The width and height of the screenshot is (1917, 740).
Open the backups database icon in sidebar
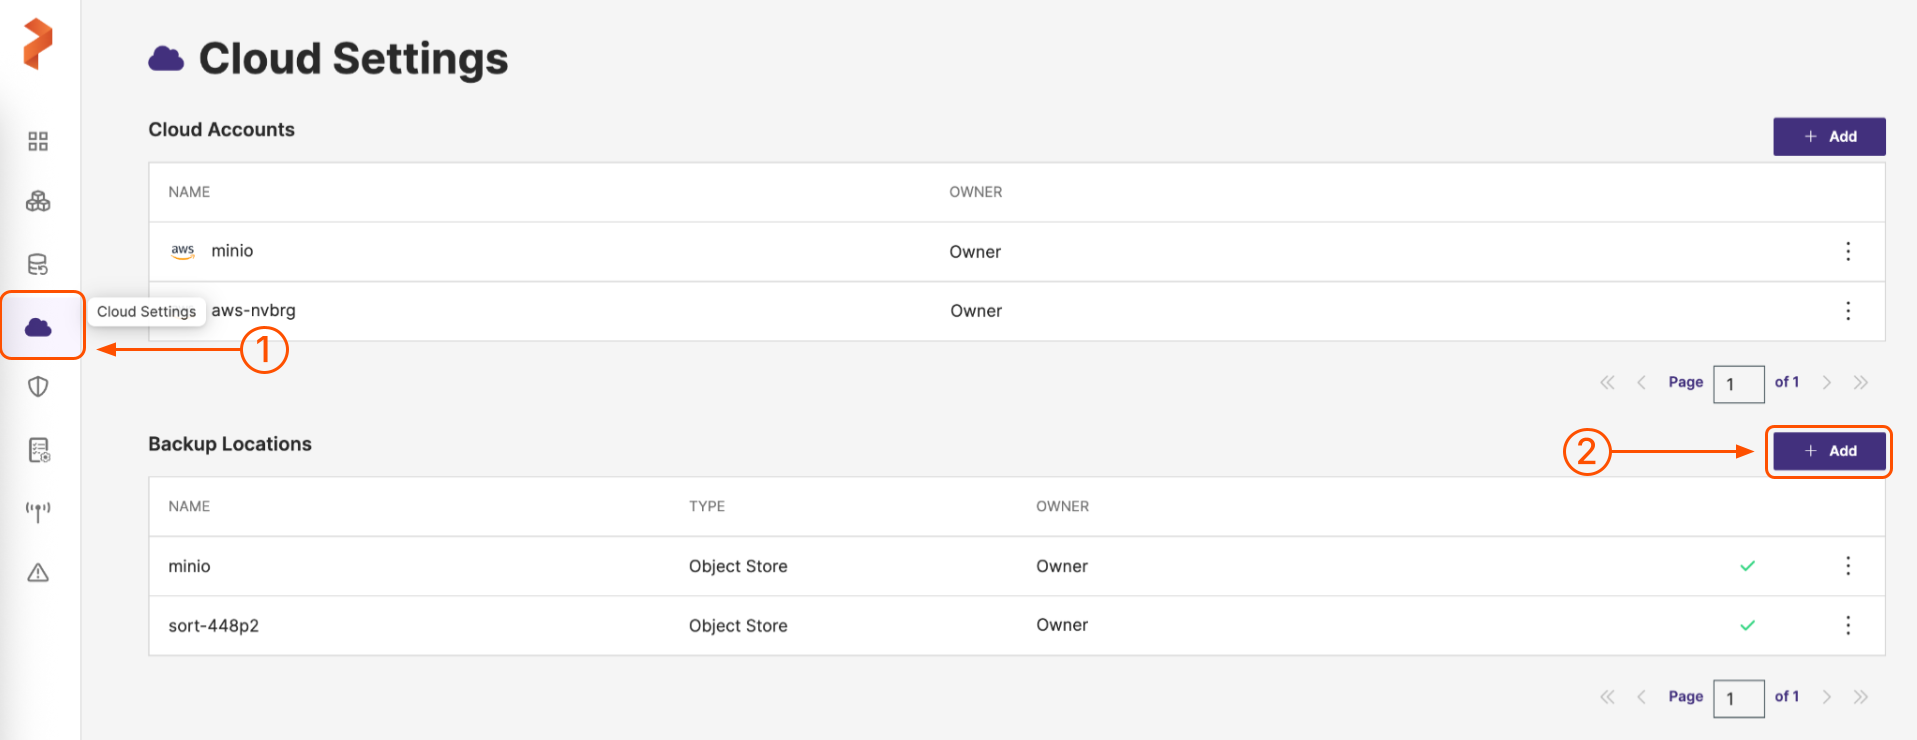pyautogui.click(x=38, y=264)
